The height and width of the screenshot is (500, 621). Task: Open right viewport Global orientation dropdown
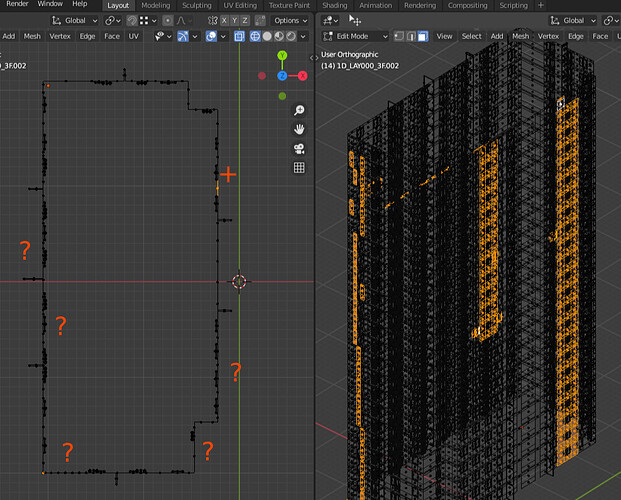tap(573, 21)
